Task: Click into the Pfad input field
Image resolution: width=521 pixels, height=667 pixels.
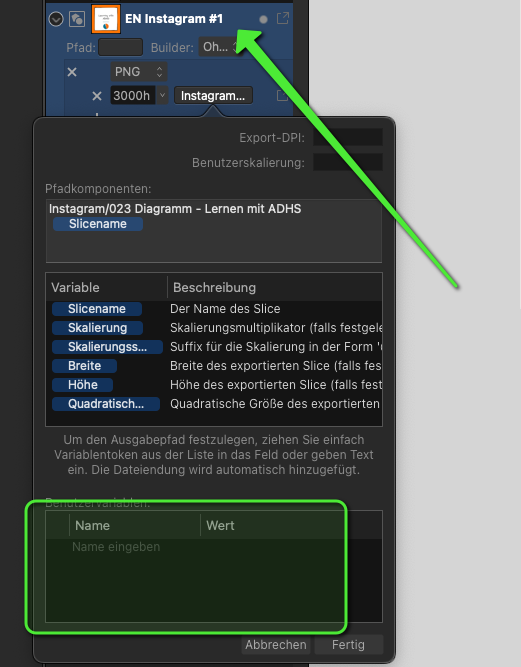Action: (120, 47)
